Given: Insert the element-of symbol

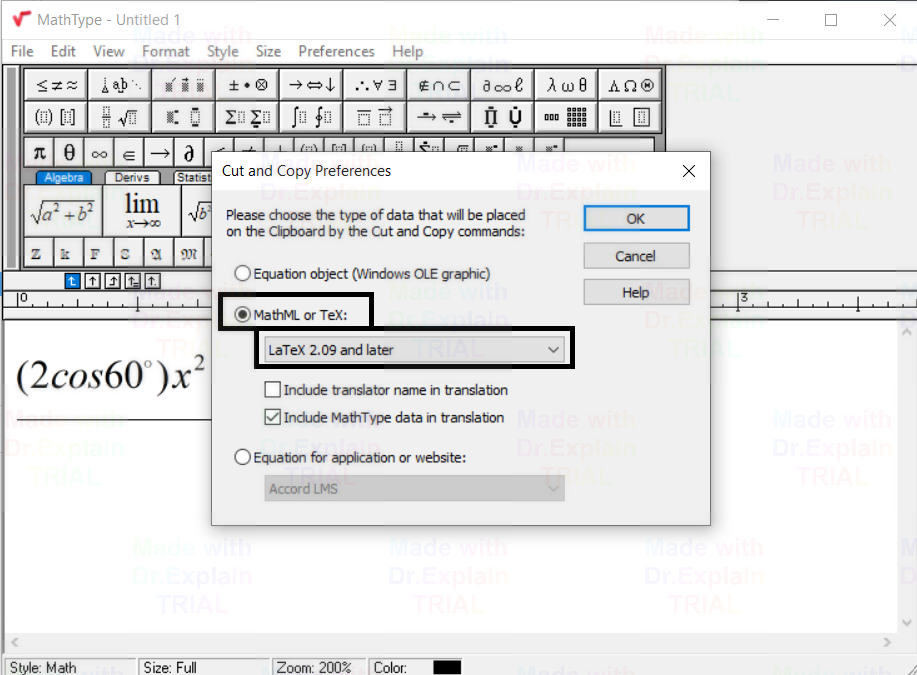Looking at the screenshot, I should [x=129, y=153].
